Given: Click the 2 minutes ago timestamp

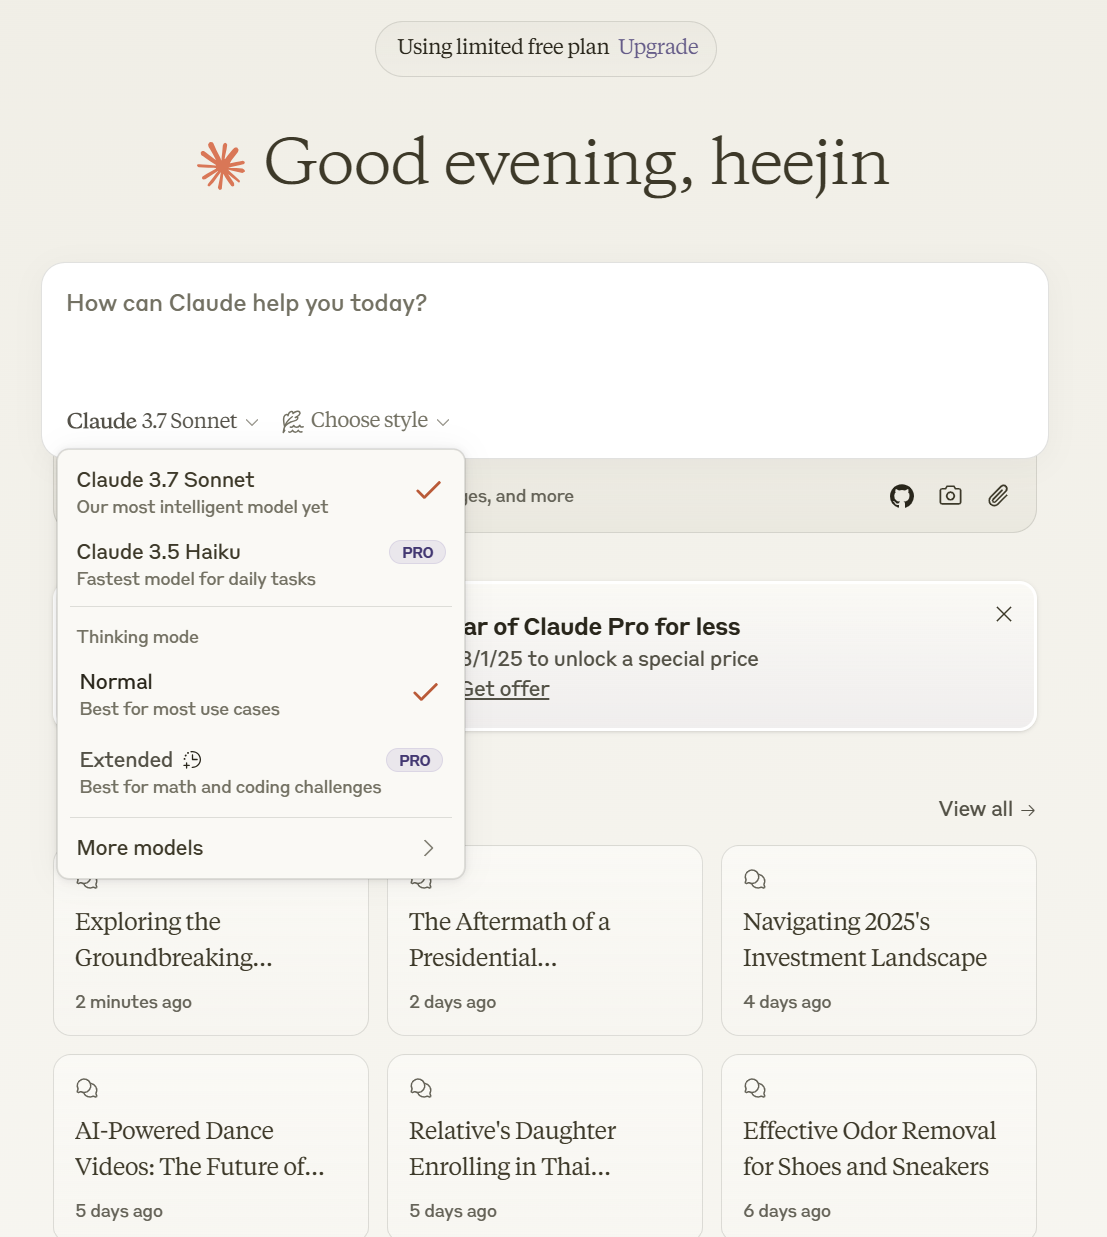Looking at the screenshot, I should pos(133,1002).
